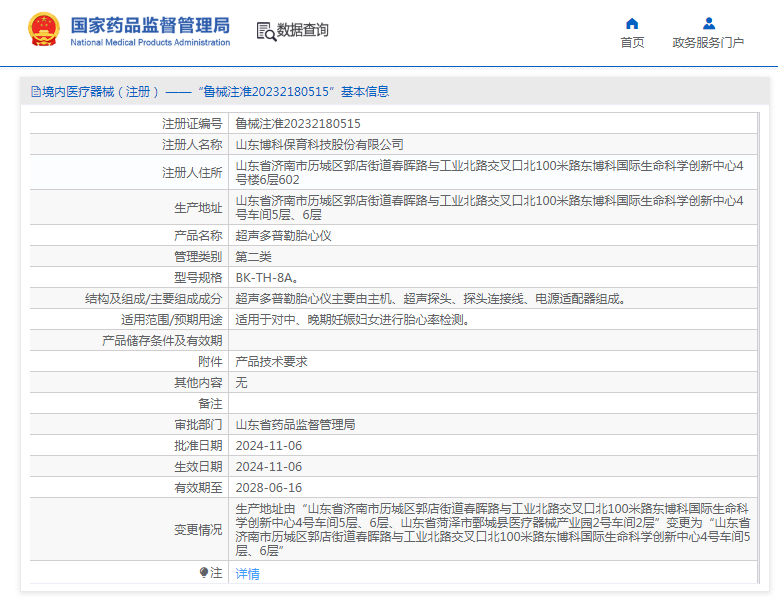Click the 适用范围/预期用途 label
The height and width of the screenshot is (597, 778).
(172, 320)
